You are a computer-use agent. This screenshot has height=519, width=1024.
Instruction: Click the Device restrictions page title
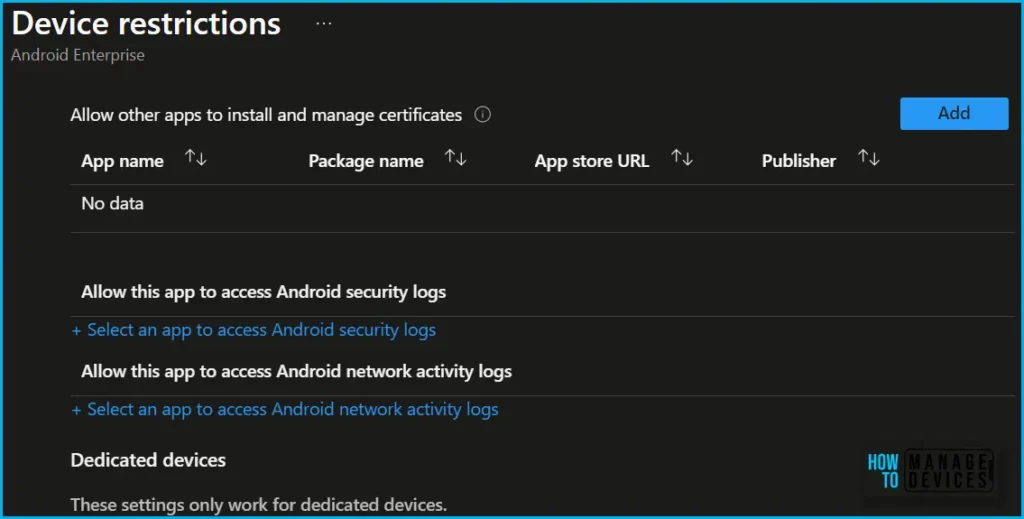click(x=146, y=24)
